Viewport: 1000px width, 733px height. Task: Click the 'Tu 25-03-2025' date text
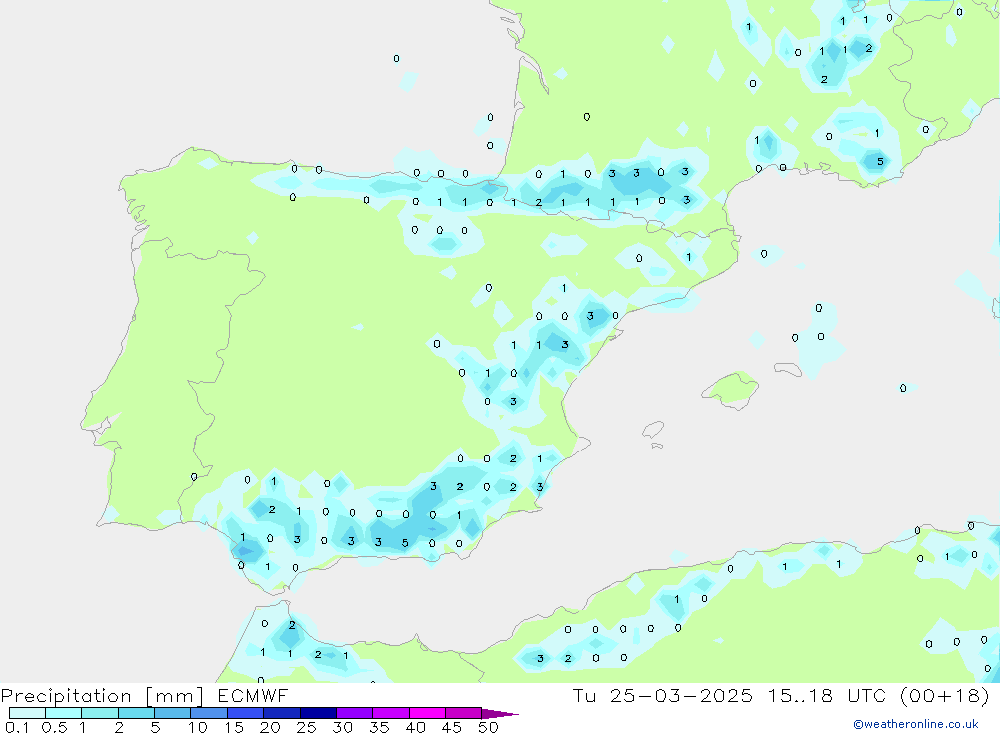(662, 695)
